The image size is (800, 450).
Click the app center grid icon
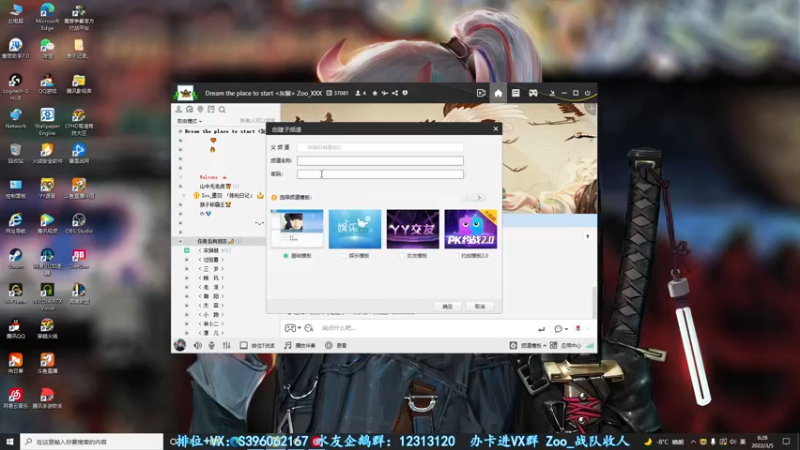(x=554, y=345)
